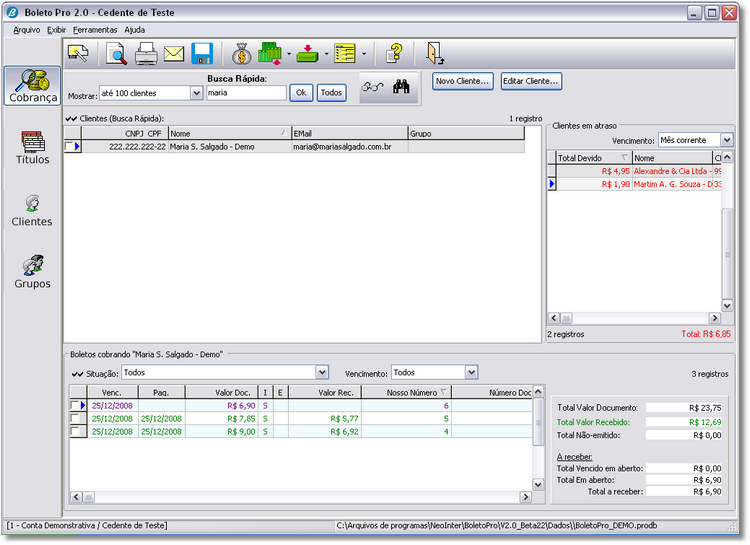Click the boletos table horizontal scrollbar right arrow
The height and width of the screenshot is (545, 750).
click(x=526, y=497)
